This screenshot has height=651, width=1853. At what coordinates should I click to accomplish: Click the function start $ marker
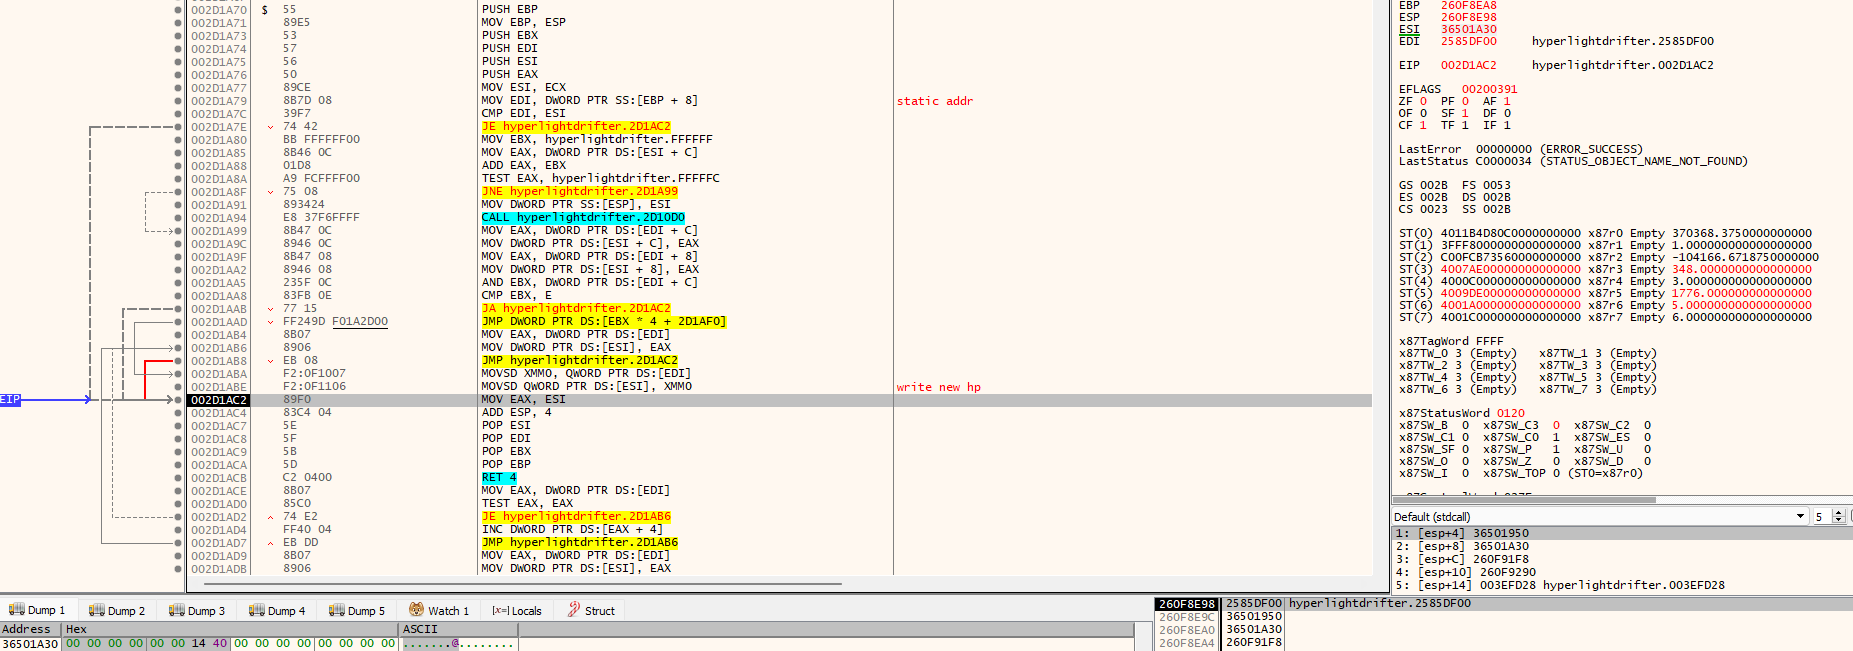(264, 10)
